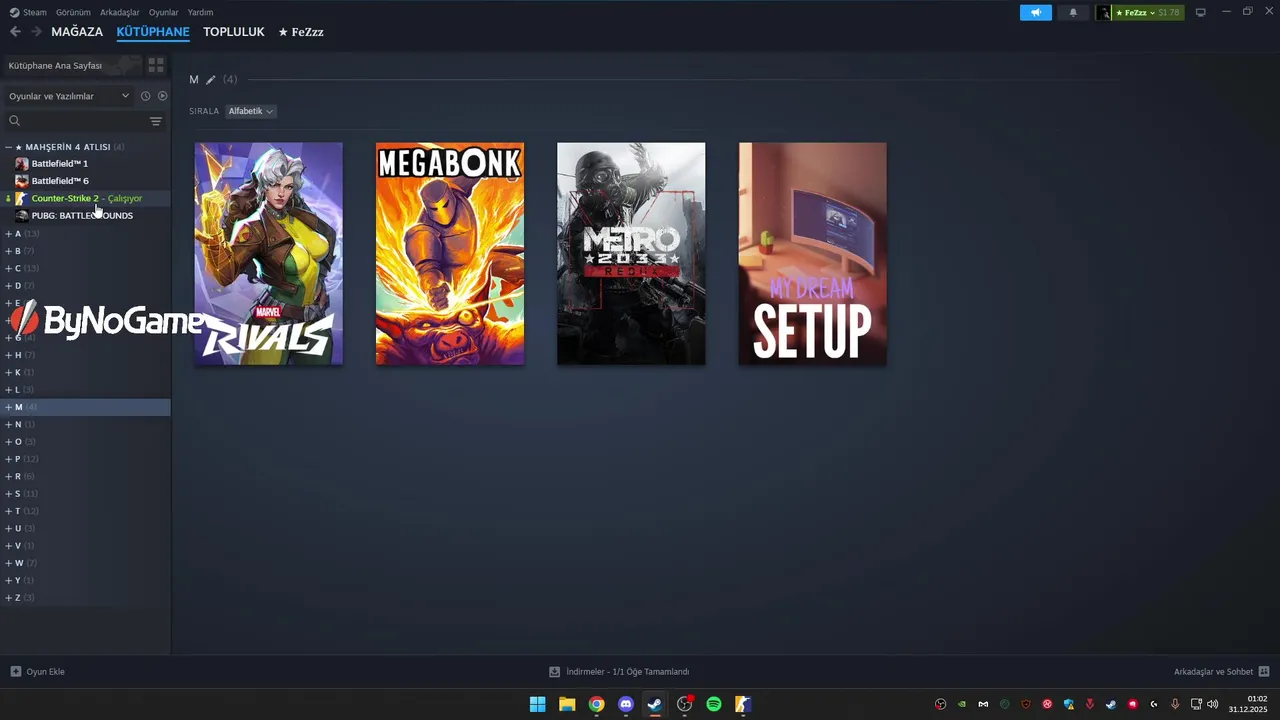The height and width of the screenshot is (720, 1280).
Task: Expand the P category
Action: pyautogui.click(x=8, y=459)
